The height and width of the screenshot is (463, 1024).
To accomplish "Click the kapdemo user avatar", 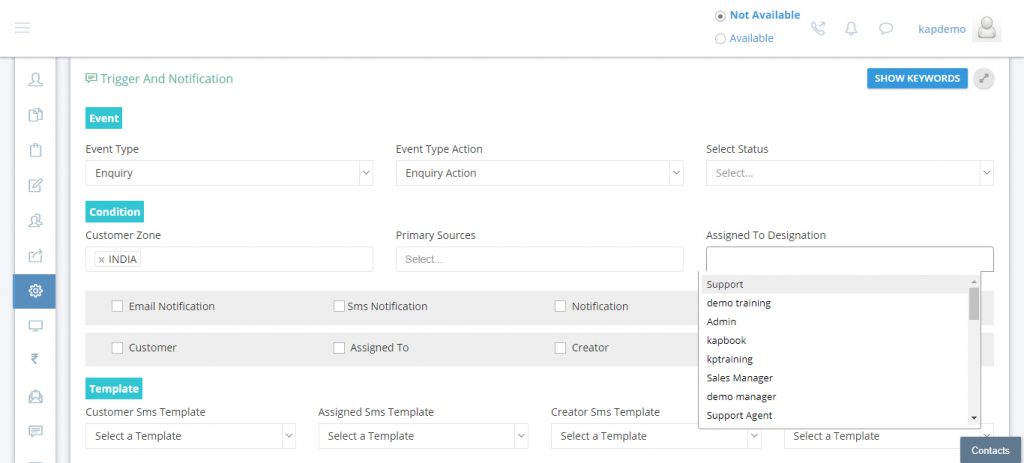I will 986,28.
